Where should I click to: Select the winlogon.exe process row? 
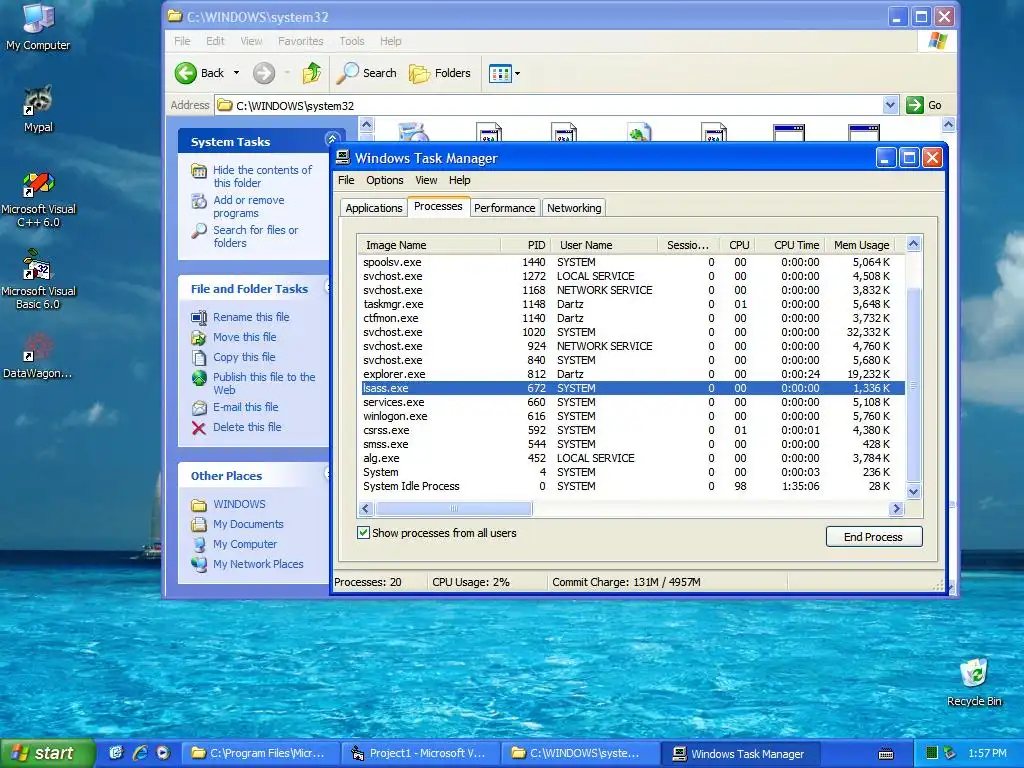point(632,417)
